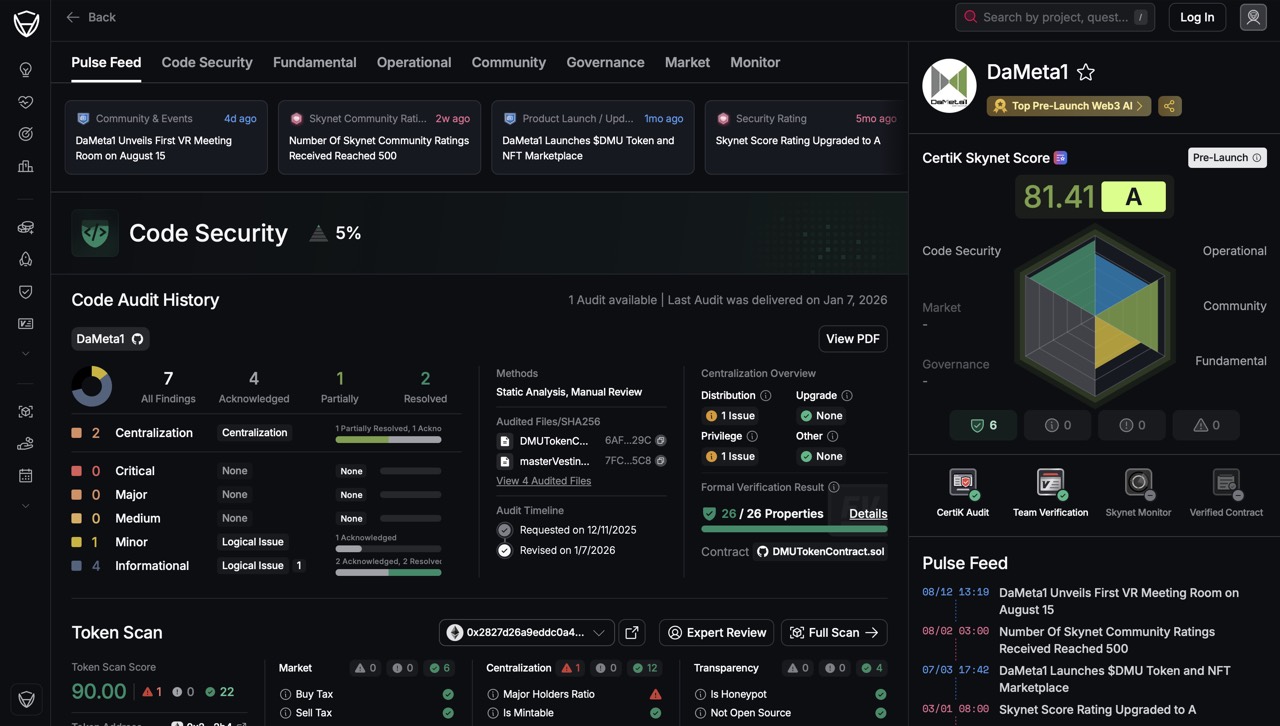Viewport: 1280px width, 726px height.
Task: Open the DMUTokenContract.sol contract link
Action: point(820,551)
